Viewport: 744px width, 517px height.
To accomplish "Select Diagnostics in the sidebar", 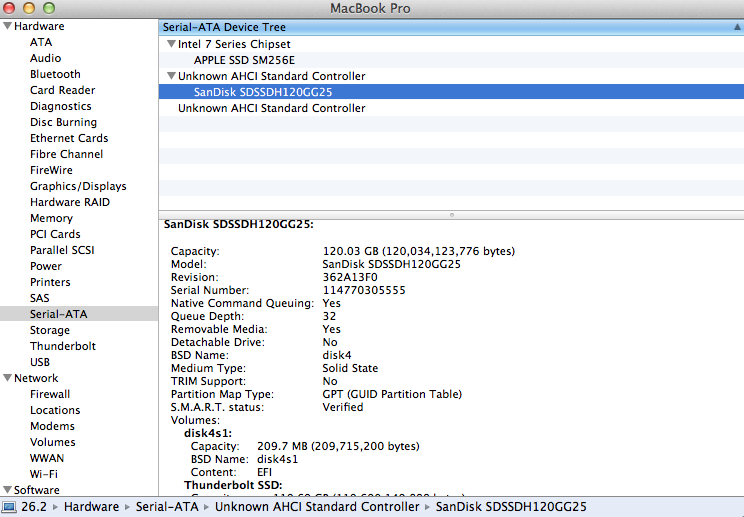I will click(x=61, y=106).
